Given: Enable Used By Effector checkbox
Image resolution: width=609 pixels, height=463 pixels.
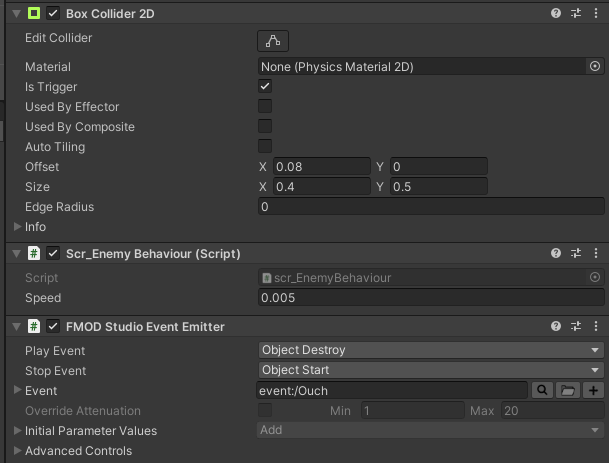Looking at the screenshot, I should 265,107.
